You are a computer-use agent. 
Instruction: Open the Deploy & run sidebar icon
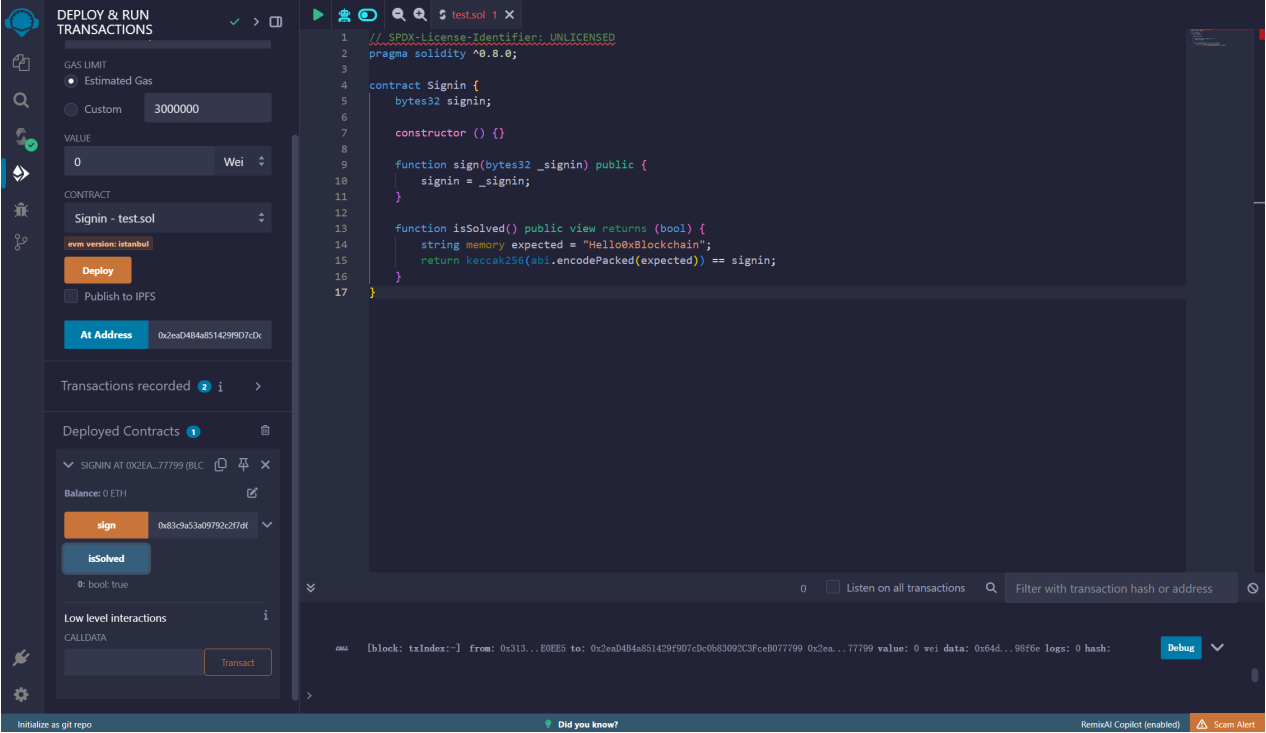[21, 174]
